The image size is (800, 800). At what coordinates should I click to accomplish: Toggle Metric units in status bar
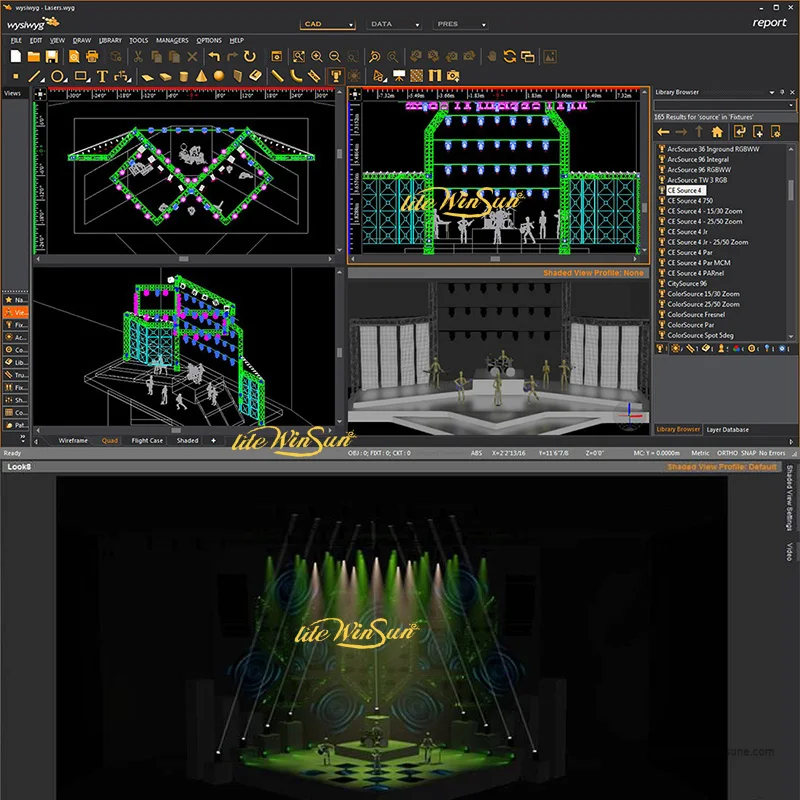(x=699, y=453)
